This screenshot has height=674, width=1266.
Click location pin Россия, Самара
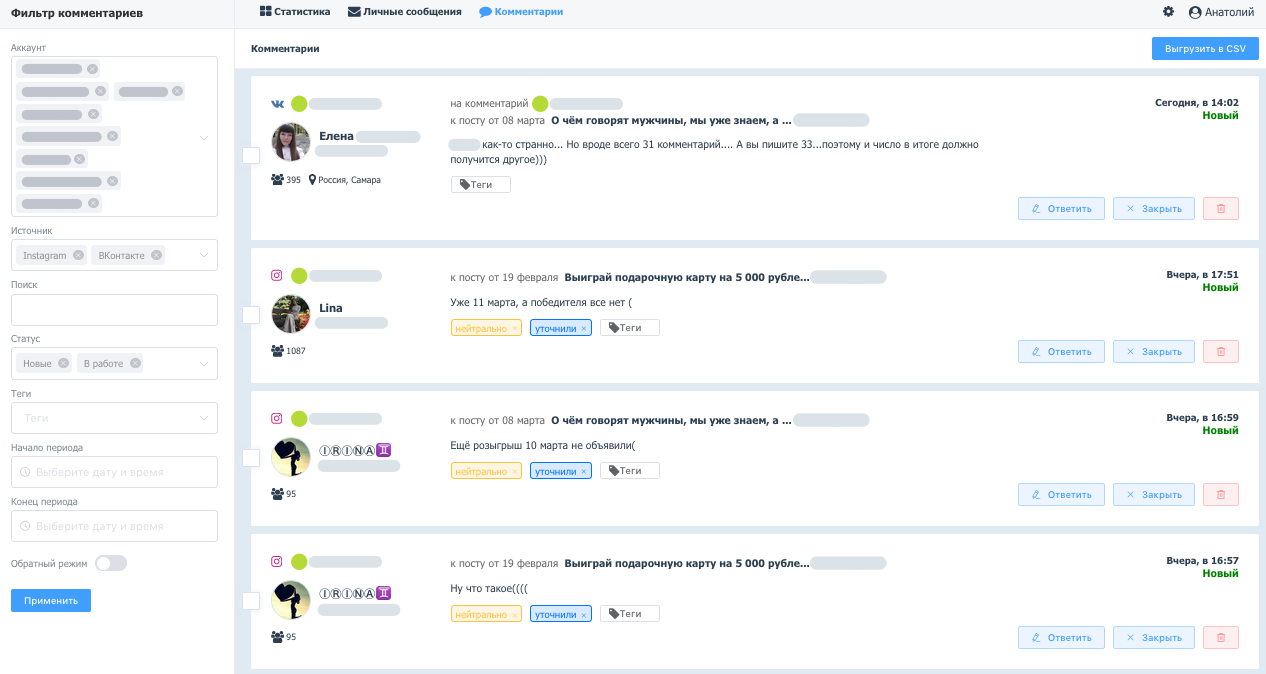click(x=312, y=180)
